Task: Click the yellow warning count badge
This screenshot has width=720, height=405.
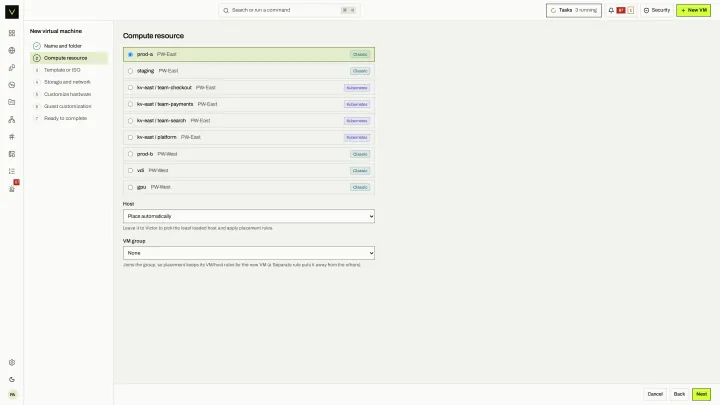Action: coord(630,10)
